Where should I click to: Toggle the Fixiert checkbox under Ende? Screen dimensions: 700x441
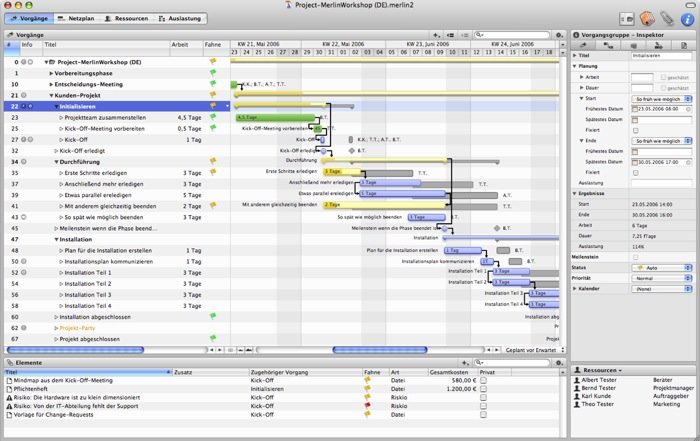[635, 173]
